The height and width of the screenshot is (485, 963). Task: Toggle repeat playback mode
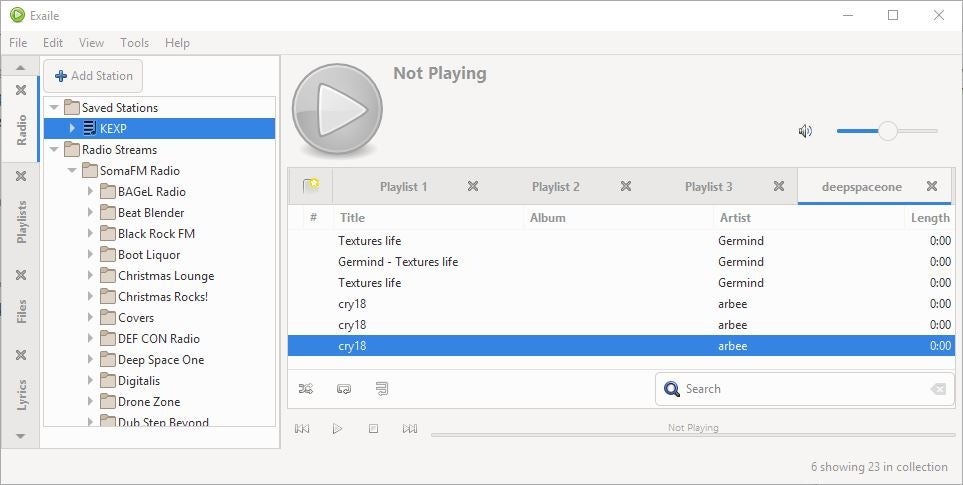click(x=344, y=389)
